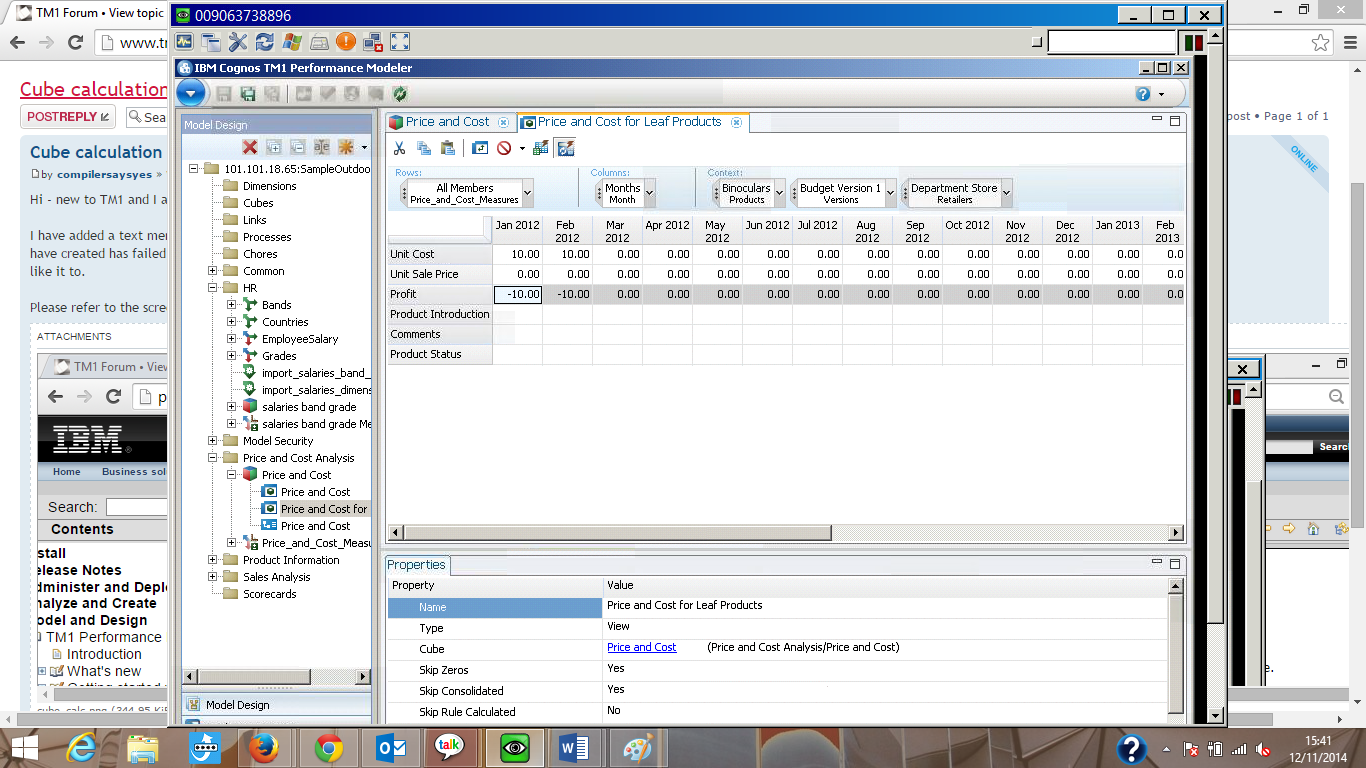Select the Dimensions folder

[x=269, y=186]
